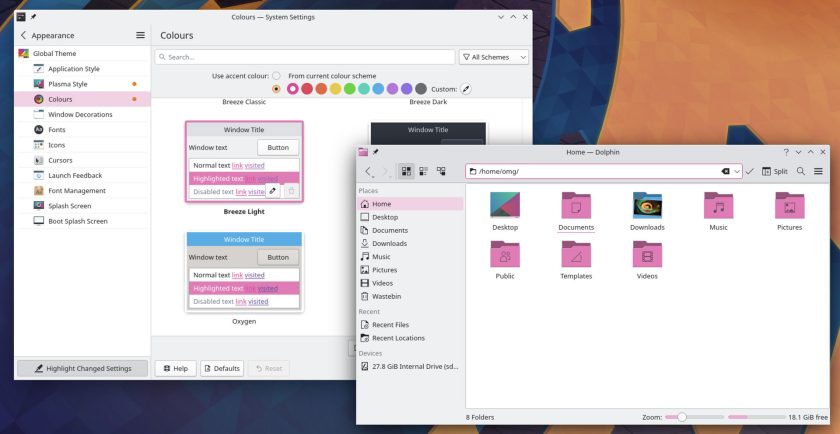Select Colours in the Appearance sidebar
This screenshot has width=840, height=434.
pyautogui.click(x=83, y=99)
